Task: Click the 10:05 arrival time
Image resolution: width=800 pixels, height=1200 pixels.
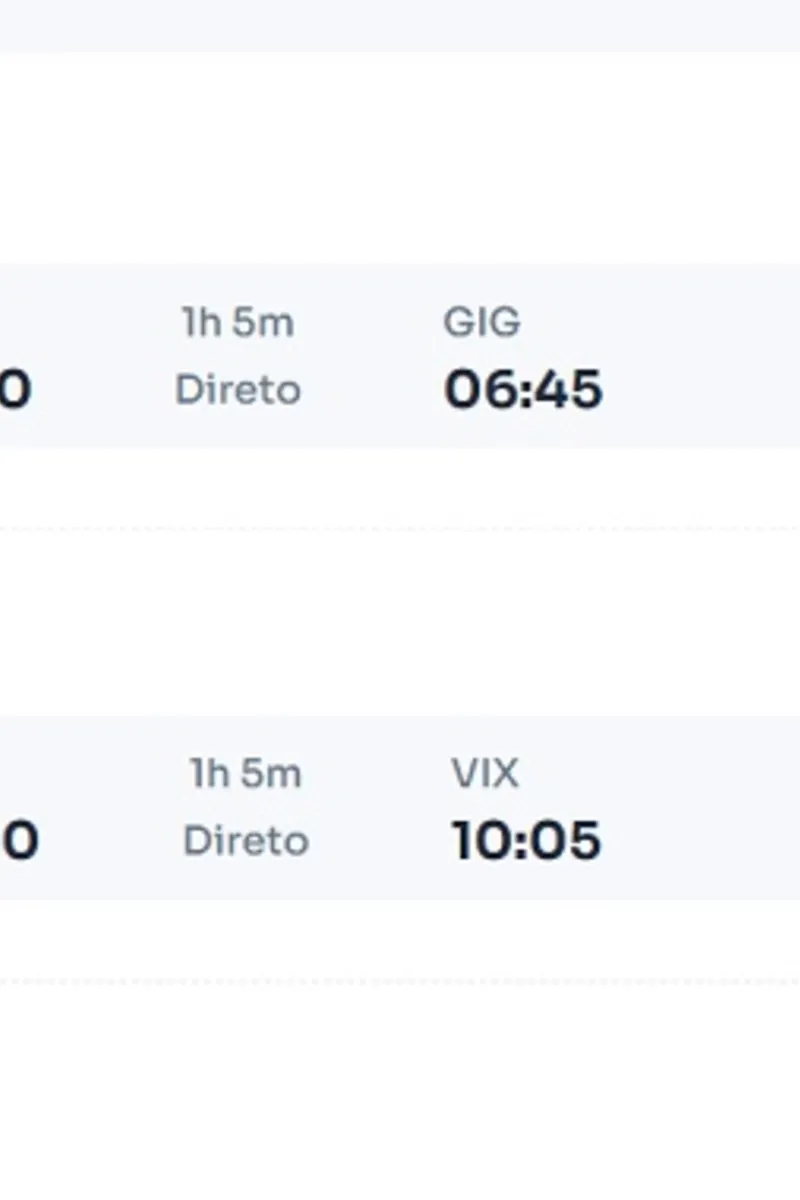Action: point(526,840)
